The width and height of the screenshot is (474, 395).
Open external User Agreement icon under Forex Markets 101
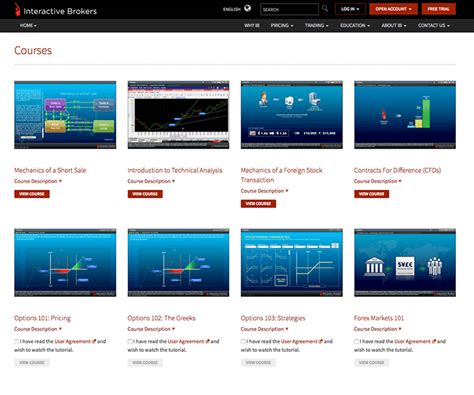click(x=434, y=341)
